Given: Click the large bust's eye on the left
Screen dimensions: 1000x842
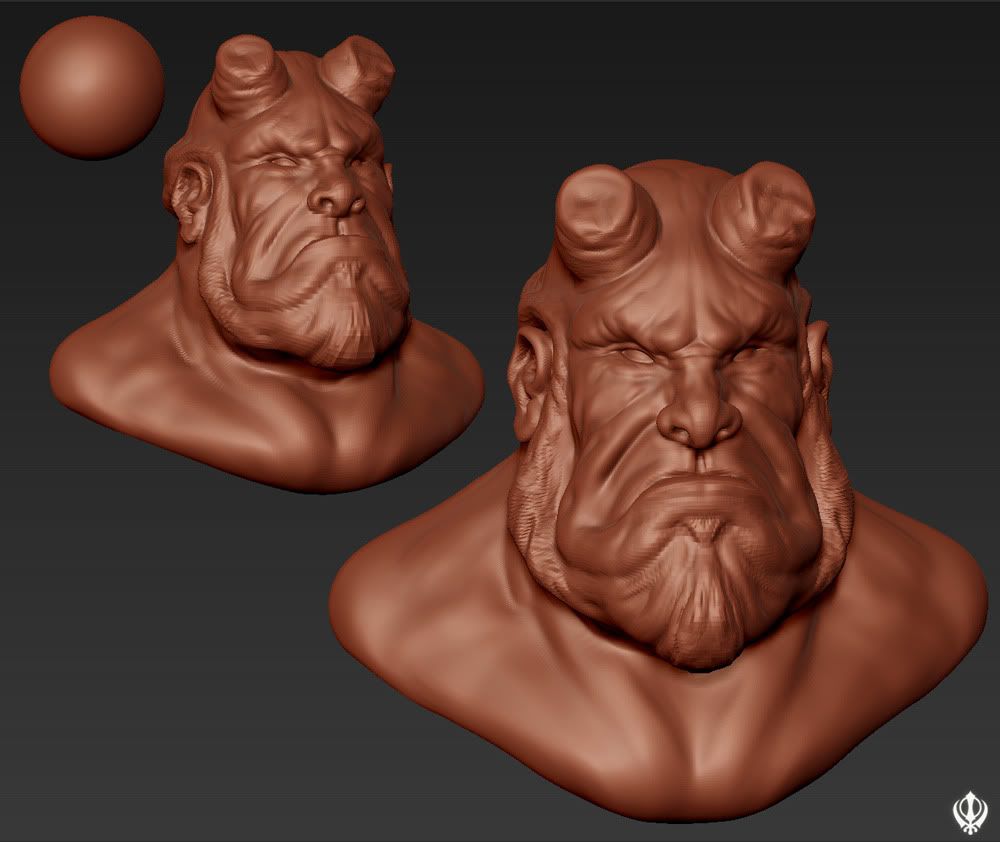Looking at the screenshot, I should pyautogui.click(x=631, y=354).
